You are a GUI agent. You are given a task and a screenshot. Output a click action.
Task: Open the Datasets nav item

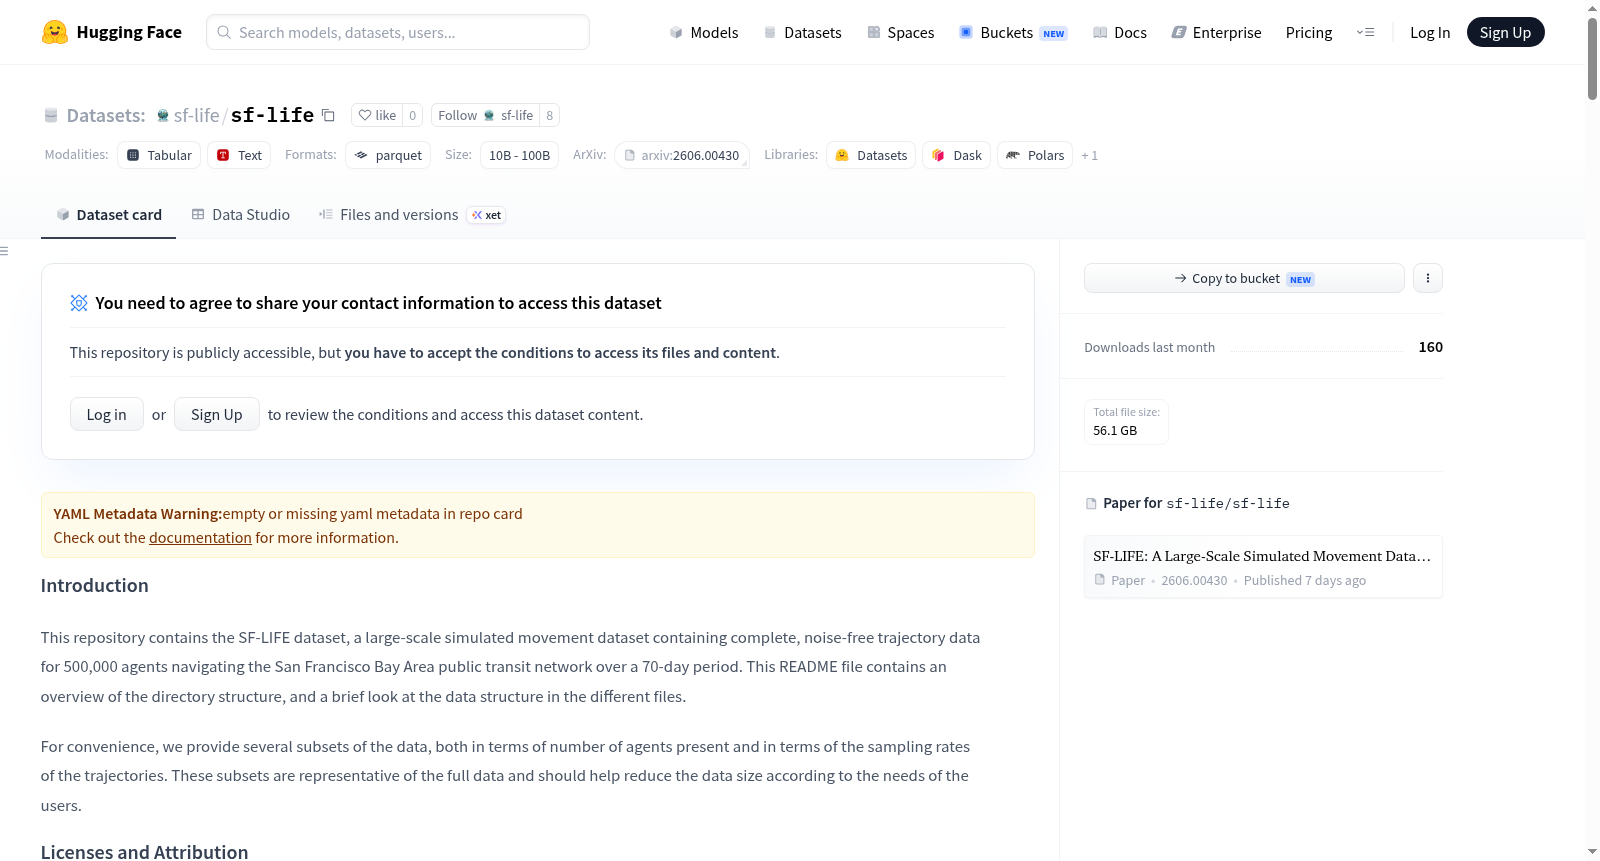click(802, 32)
